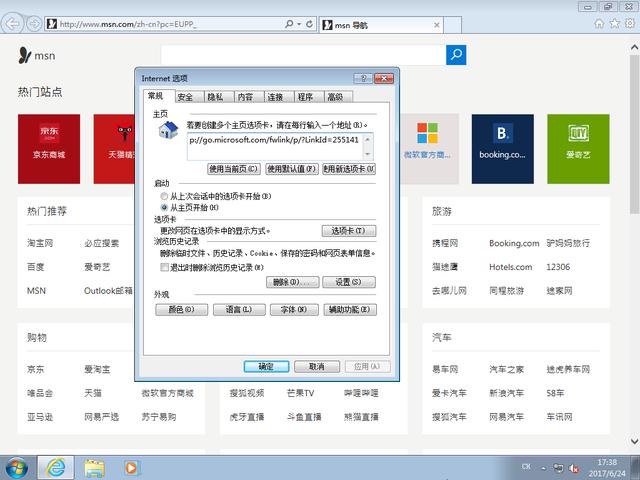Open the 字体 button
The image size is (640, 480).
294,309
